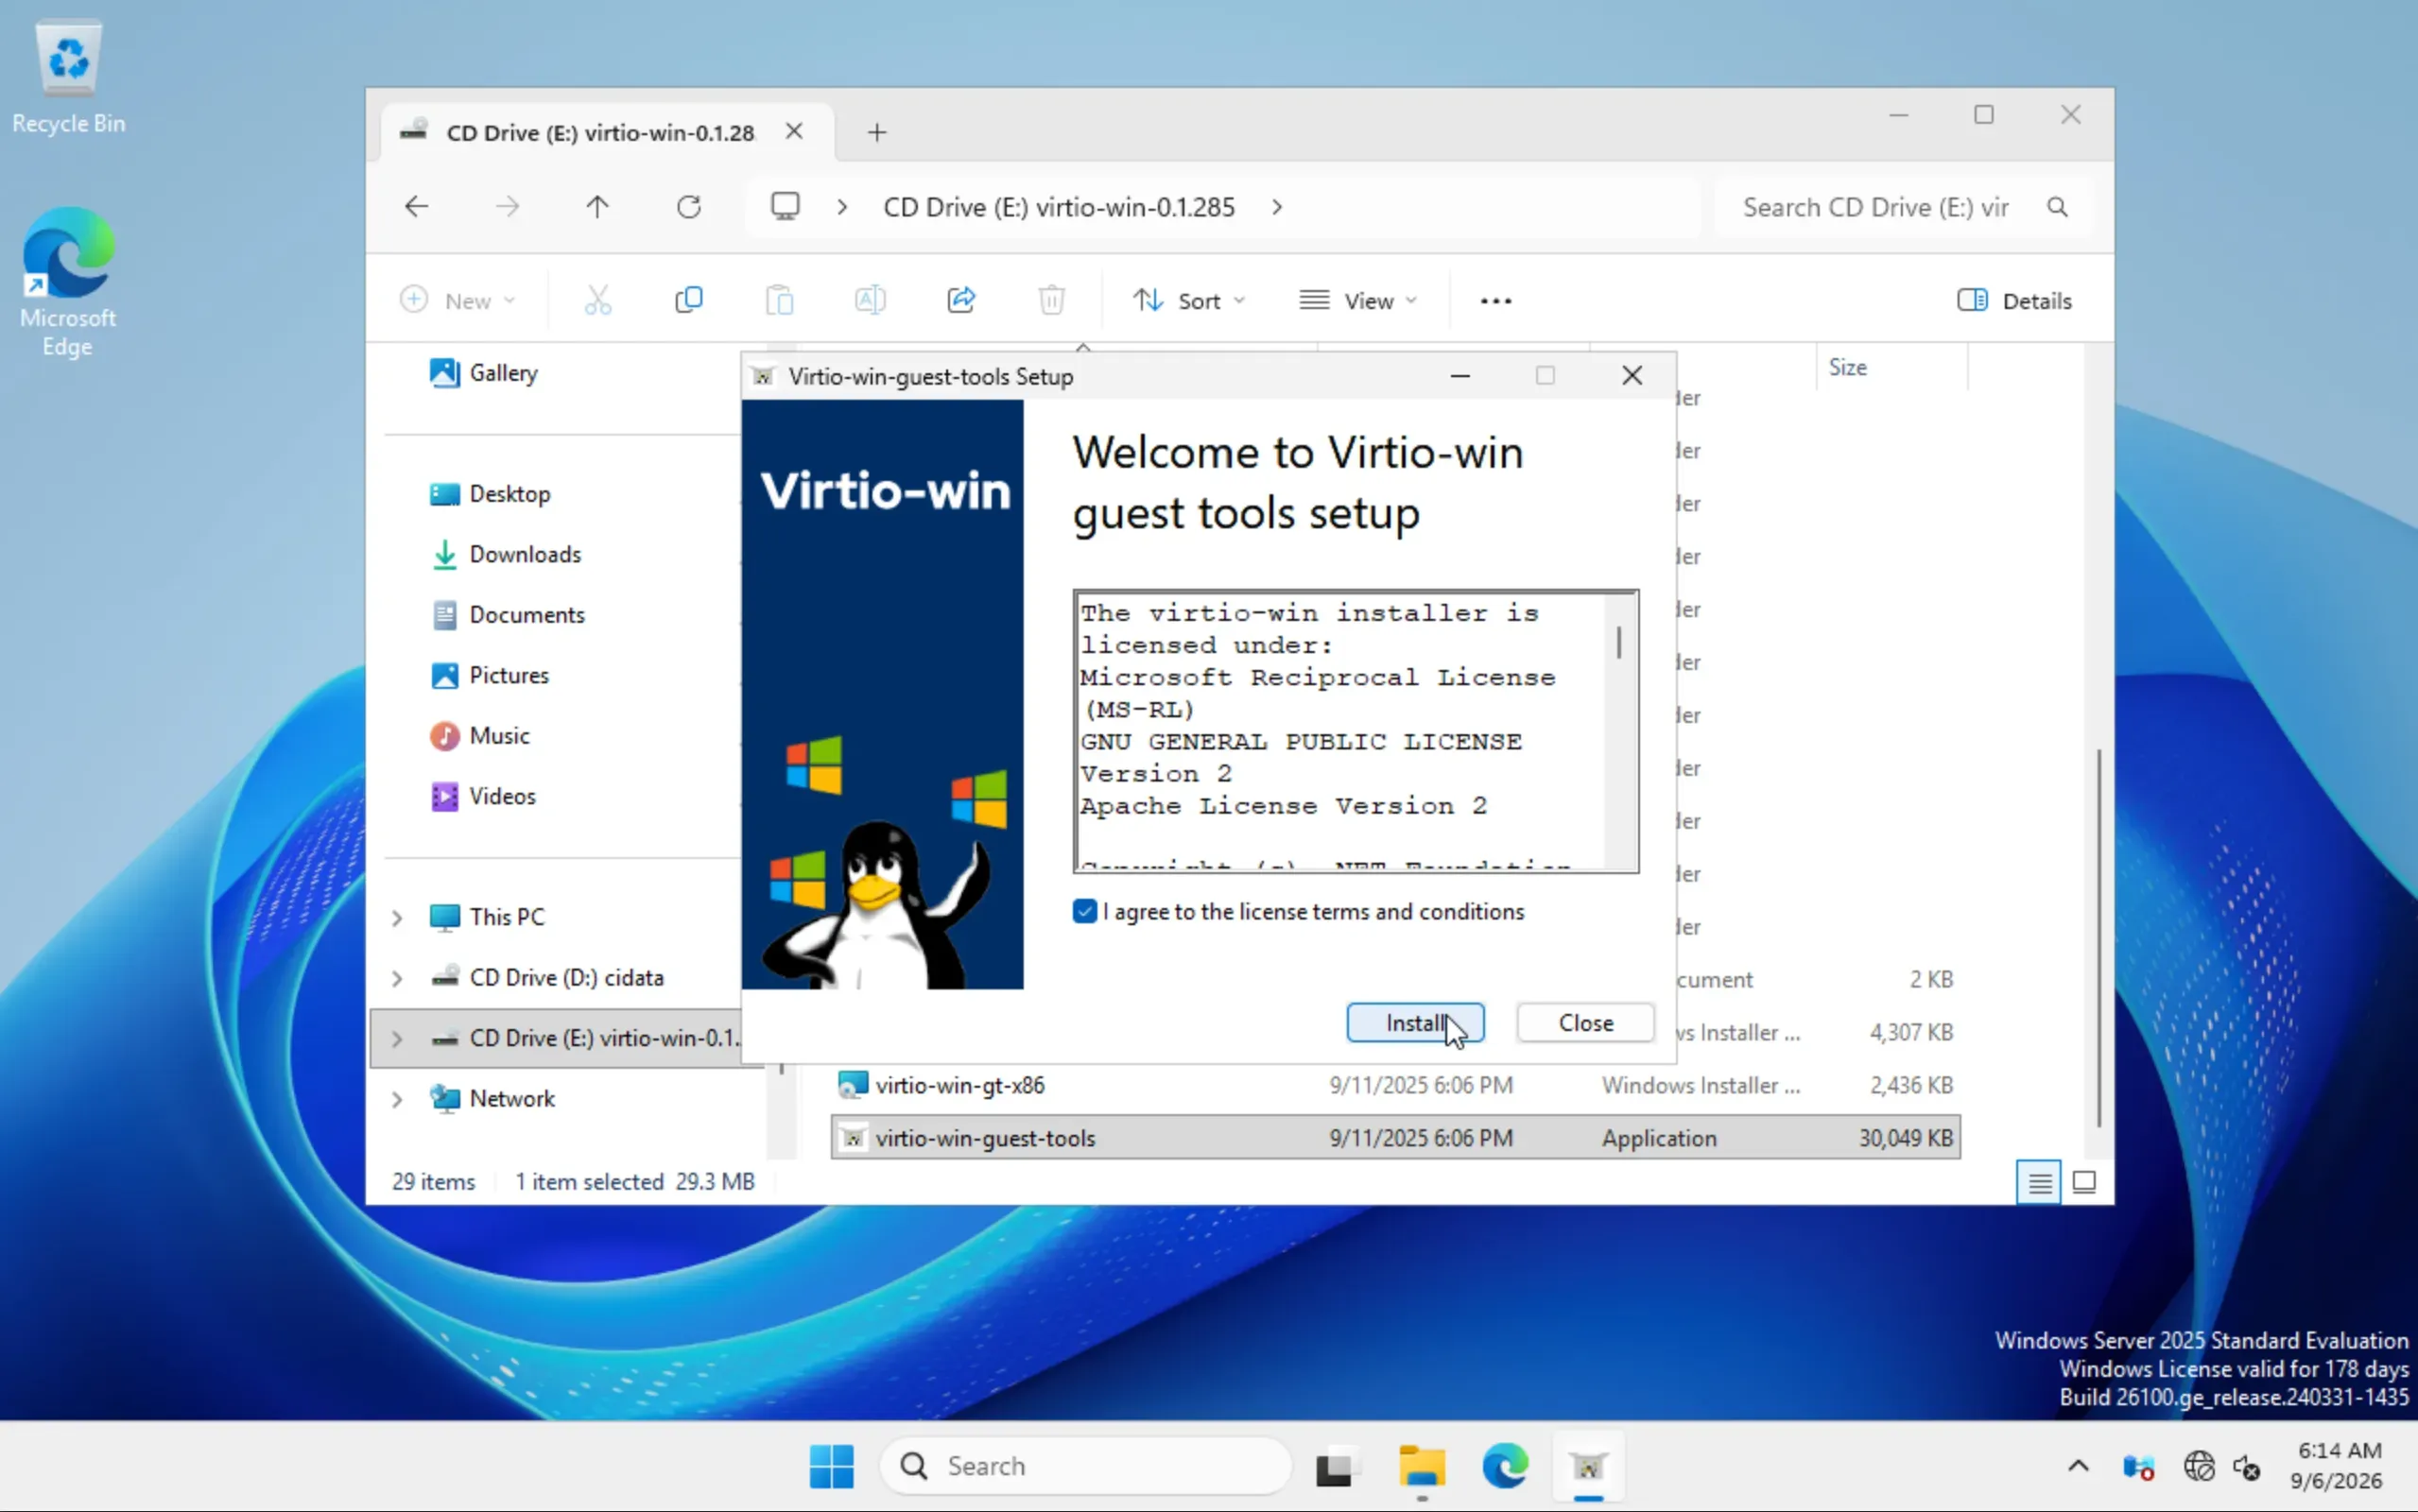Open the clock showing 6:14 AM
The width and height of the screenshot is (2418, 1512).
coord(2338,1465)
